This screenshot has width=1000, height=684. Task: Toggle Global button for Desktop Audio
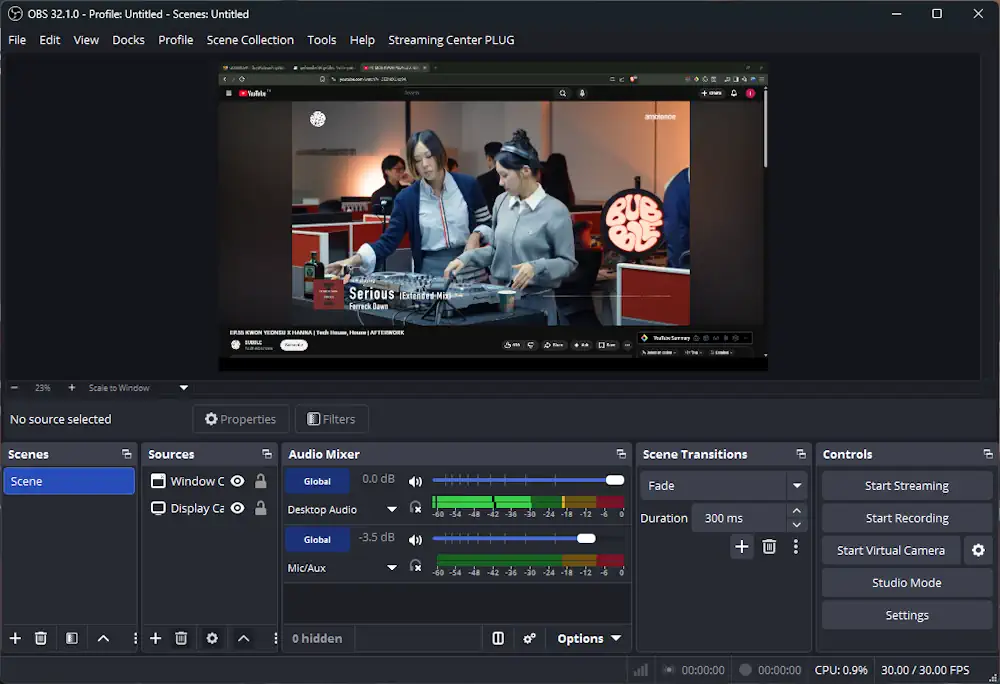coord(317,481)
